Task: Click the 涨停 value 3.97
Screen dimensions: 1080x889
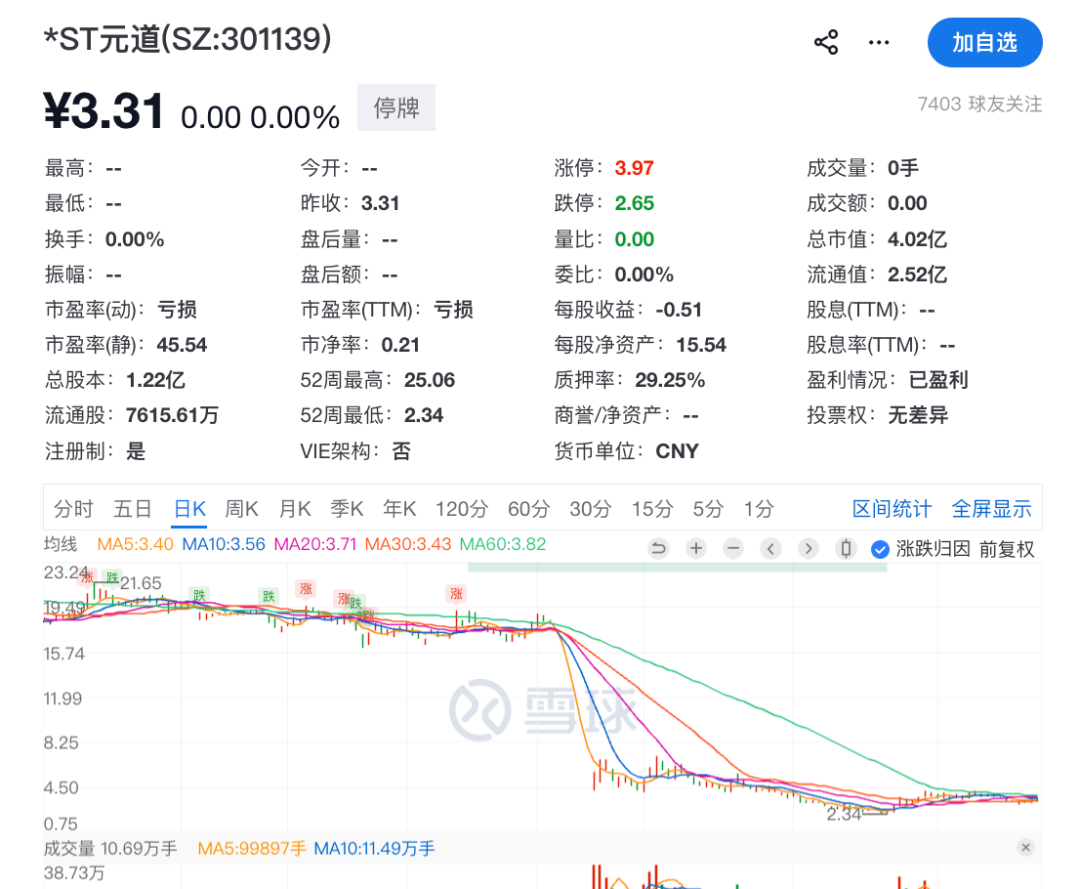Action: 634,167
